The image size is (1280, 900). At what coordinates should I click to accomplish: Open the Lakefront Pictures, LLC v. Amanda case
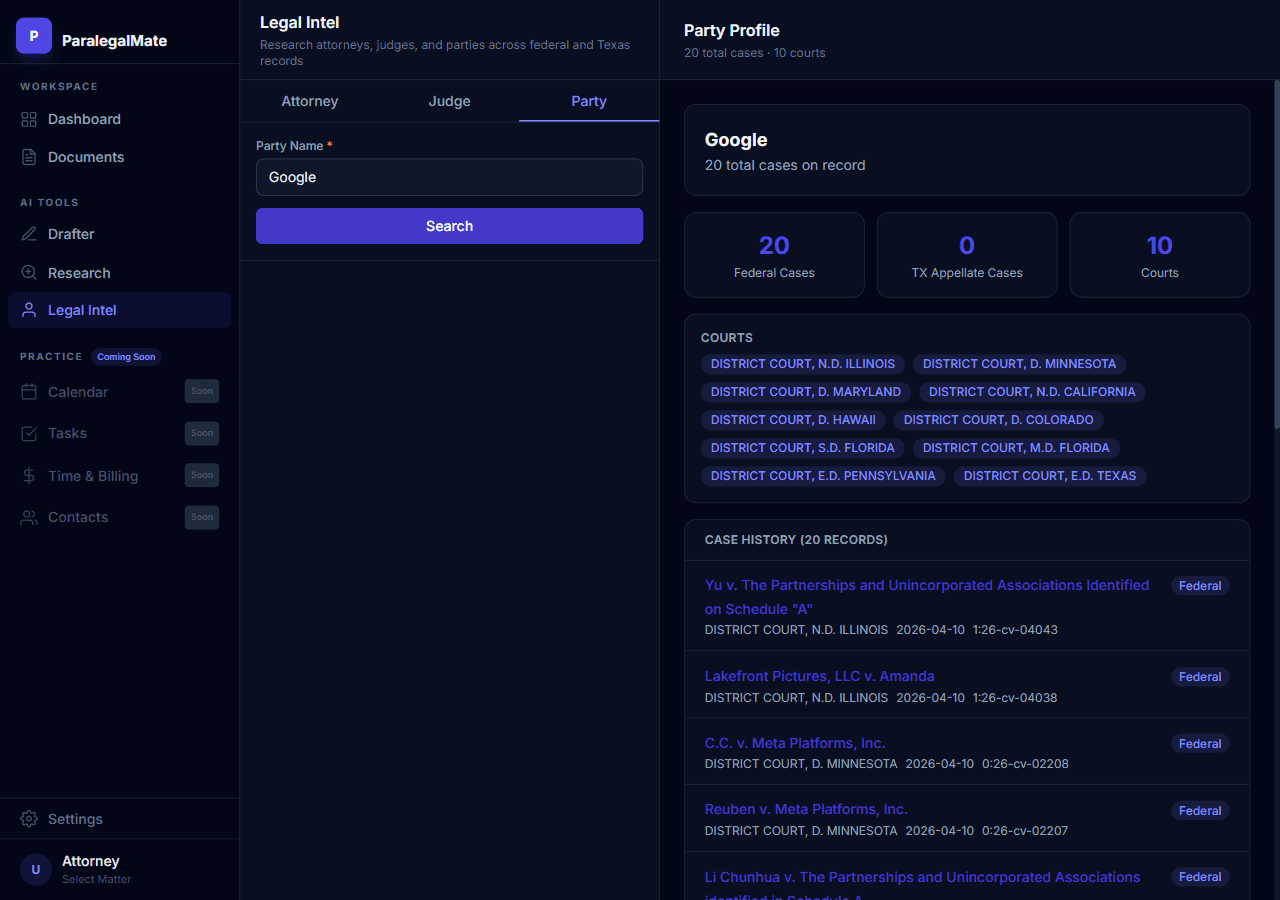819,676
